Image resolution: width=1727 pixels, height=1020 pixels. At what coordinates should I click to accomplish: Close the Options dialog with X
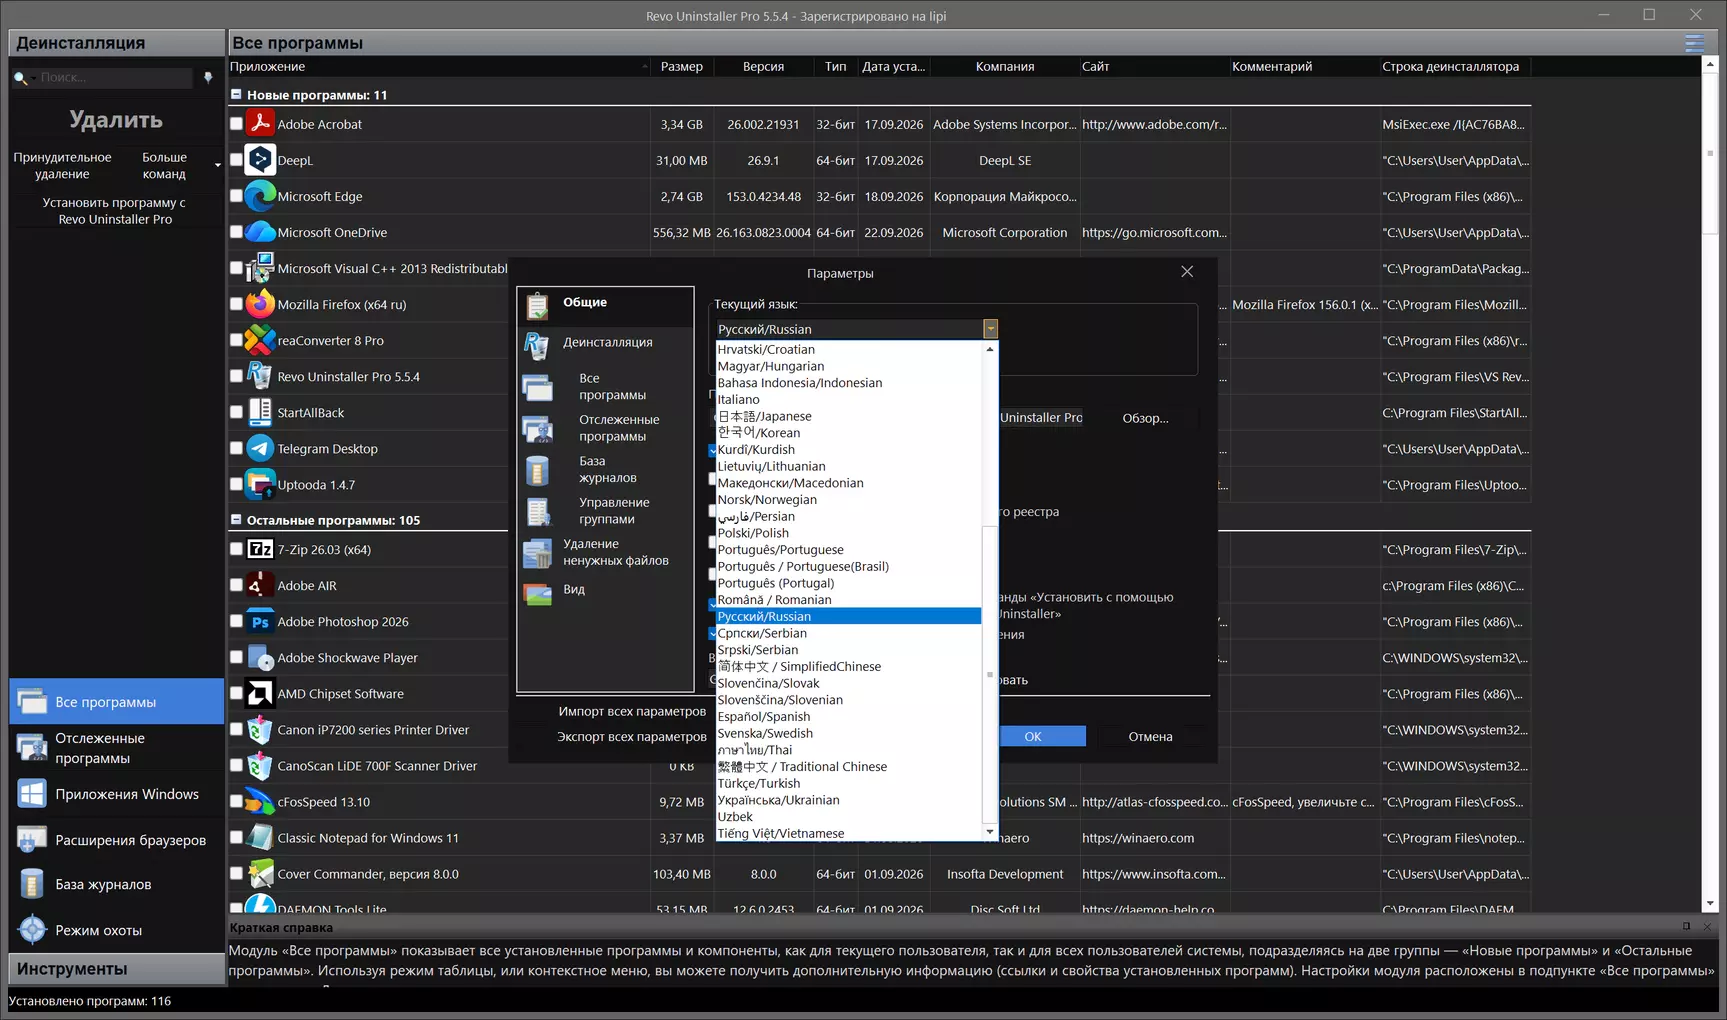1187,272
